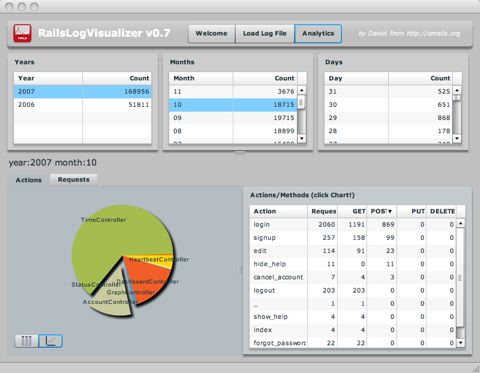This screenshot has height=373, width=480.
Task: Click Actions table scroll down arrow
Action: click(x=460, y=342)
